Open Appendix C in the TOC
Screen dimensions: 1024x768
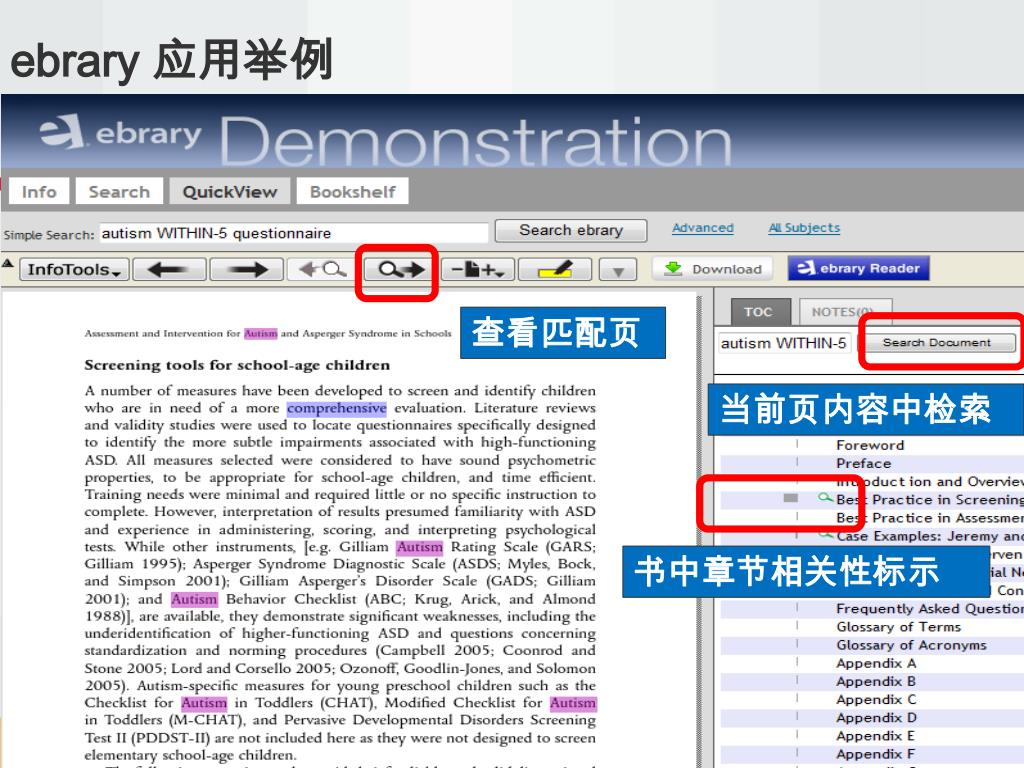coord(876,700)
